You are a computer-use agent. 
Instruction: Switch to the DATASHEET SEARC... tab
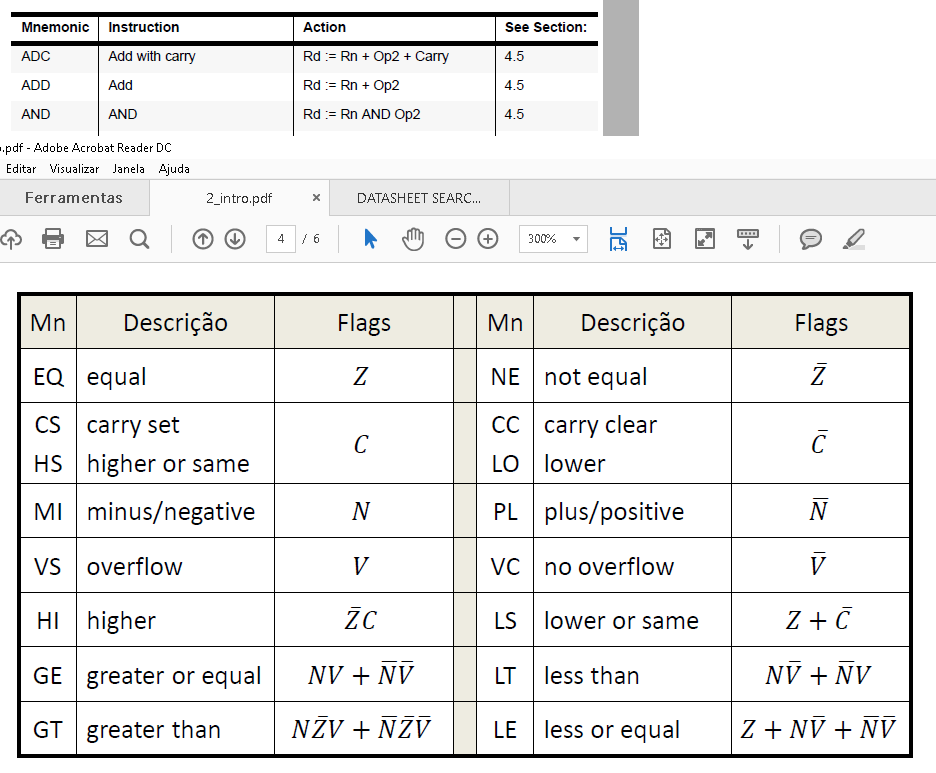pos(418,198)
